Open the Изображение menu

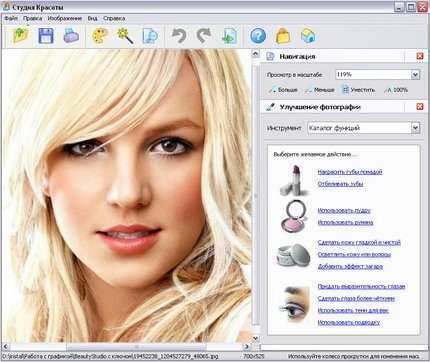(x=65, y=18)
